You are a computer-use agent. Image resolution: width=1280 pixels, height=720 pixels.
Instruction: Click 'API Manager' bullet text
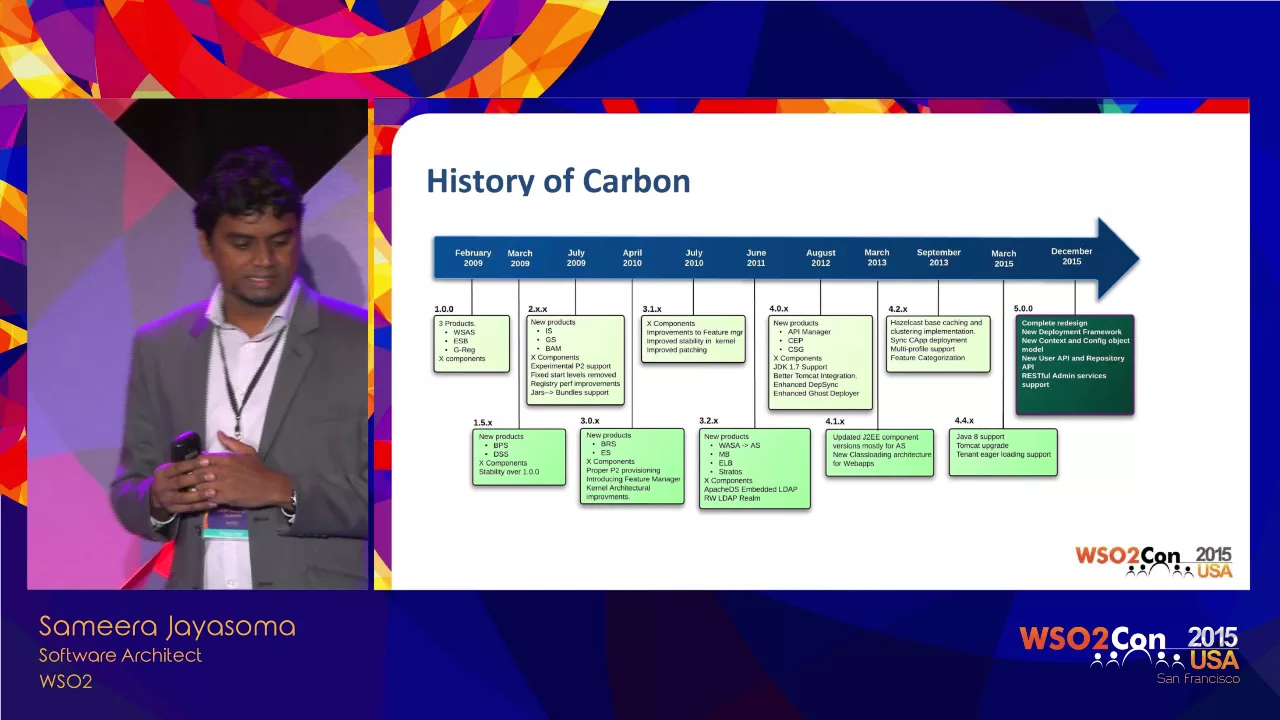[809, 332]
